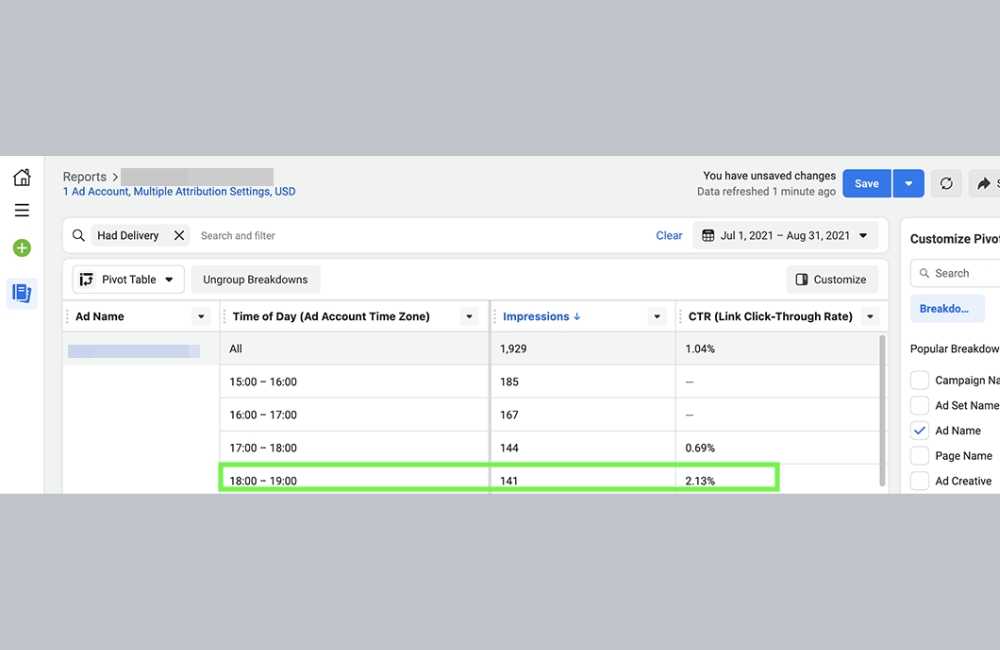Viewport: 1000px width, 650px height.
Task: Enable the Page Name breakdown
Action: [x=919, y=455]
